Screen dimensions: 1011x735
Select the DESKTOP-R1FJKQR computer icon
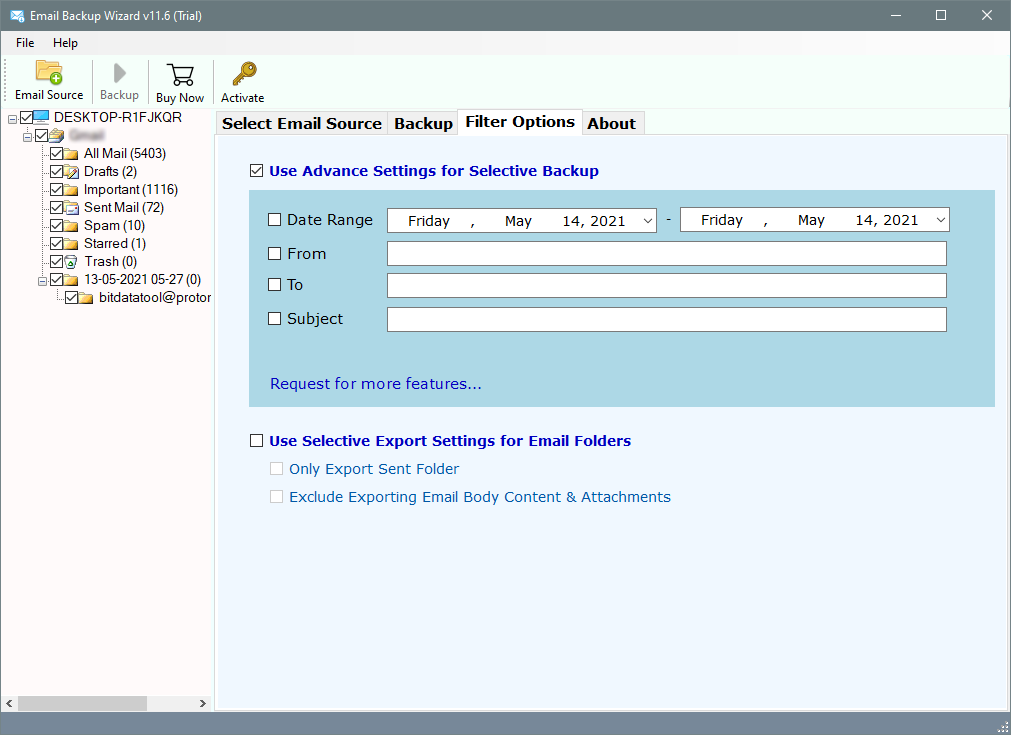tap(42, 118)
